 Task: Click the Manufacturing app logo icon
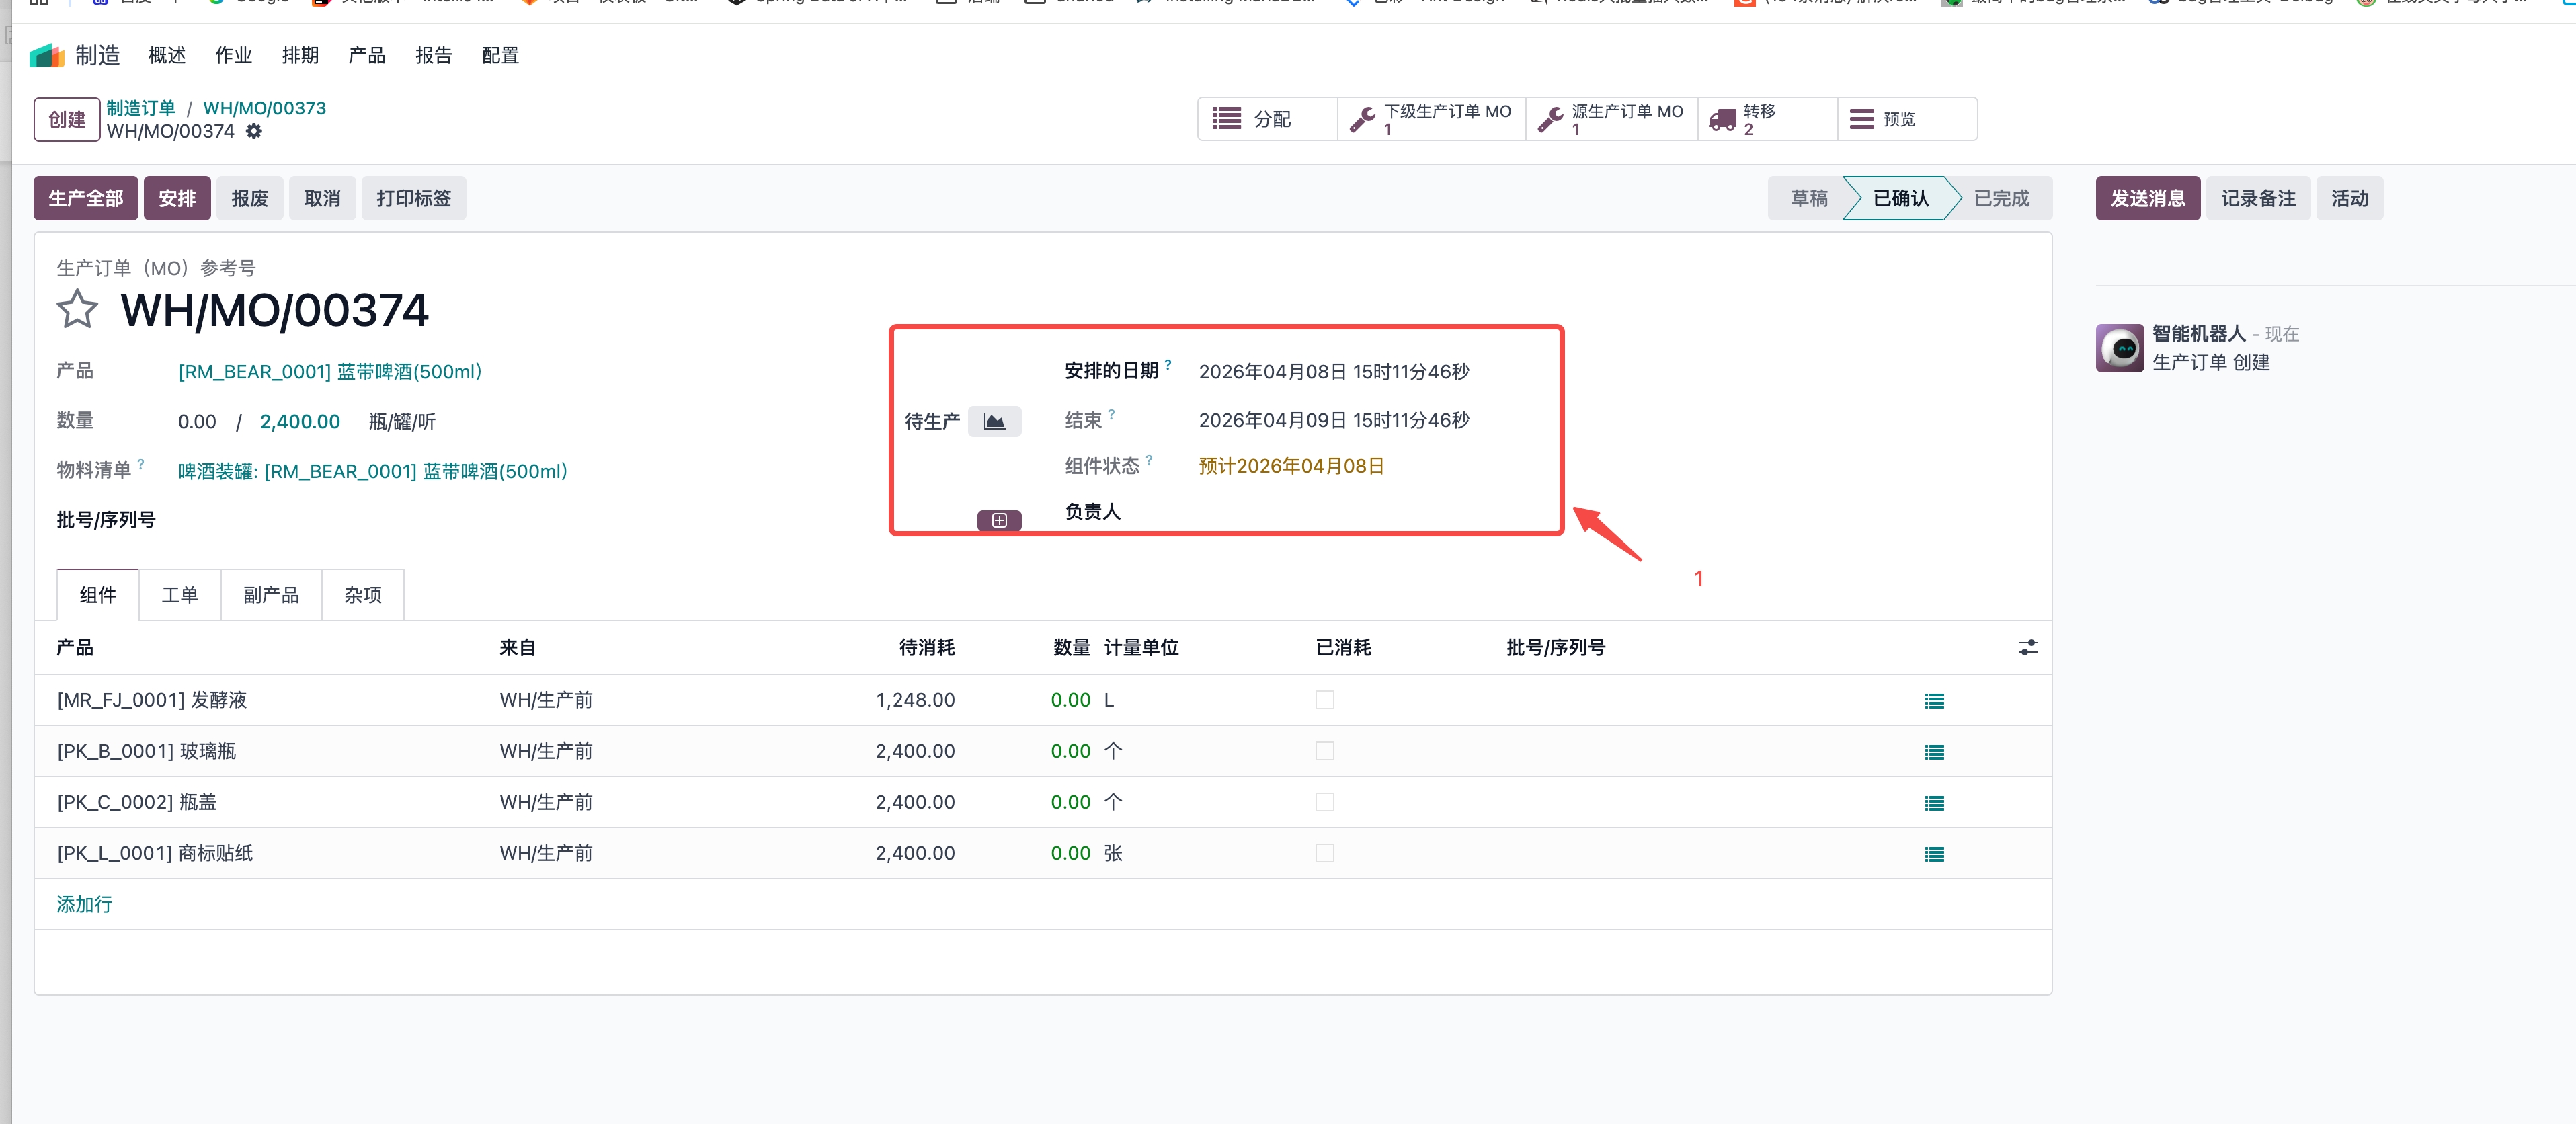click(x=47, y=55)
